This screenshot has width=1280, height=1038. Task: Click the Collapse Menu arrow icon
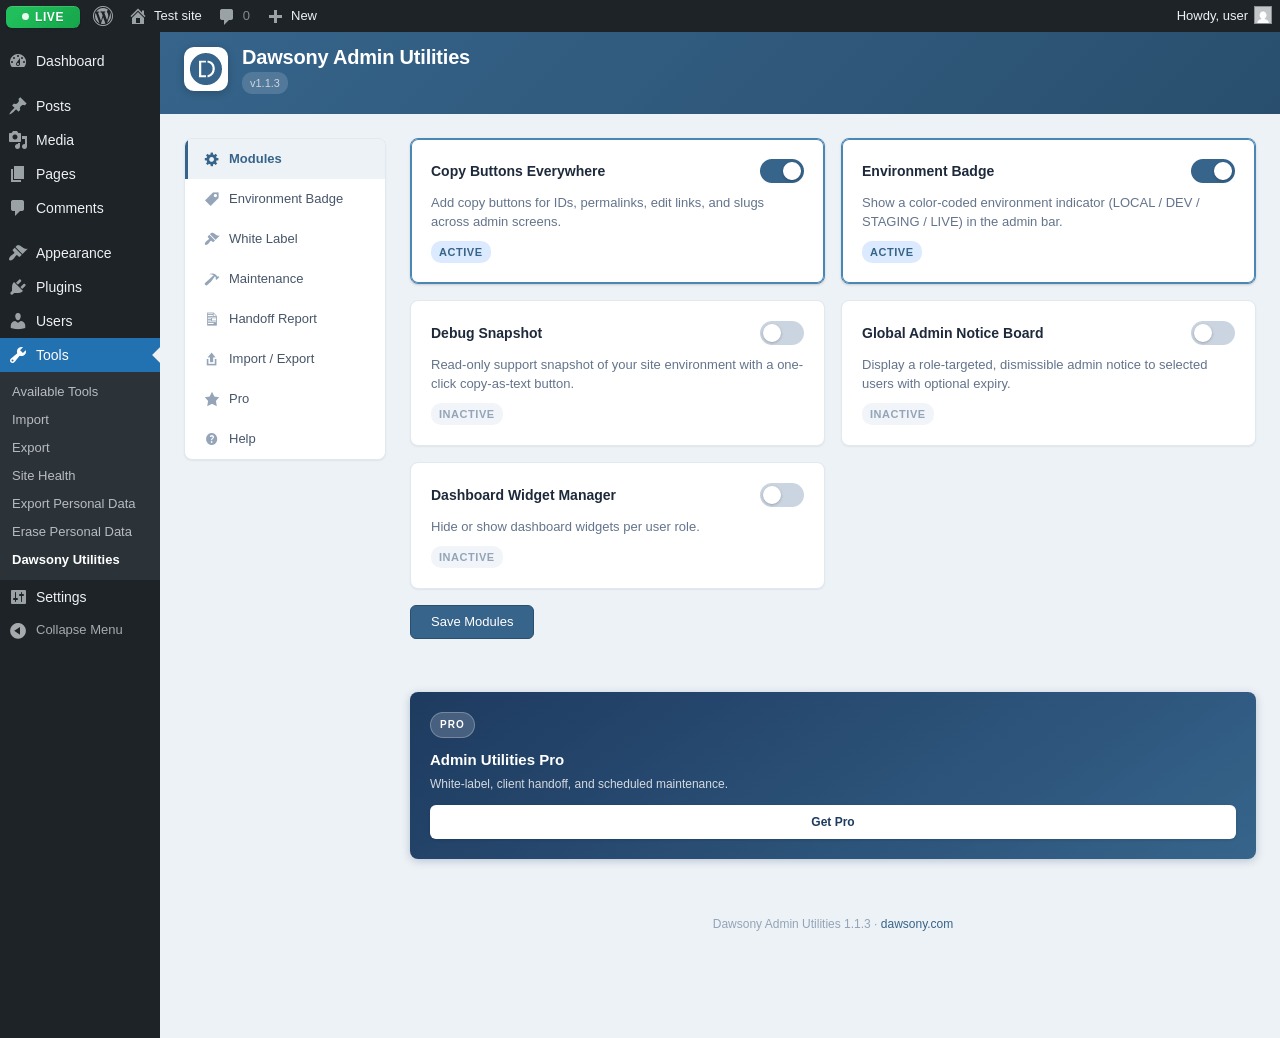pos(18,631)
